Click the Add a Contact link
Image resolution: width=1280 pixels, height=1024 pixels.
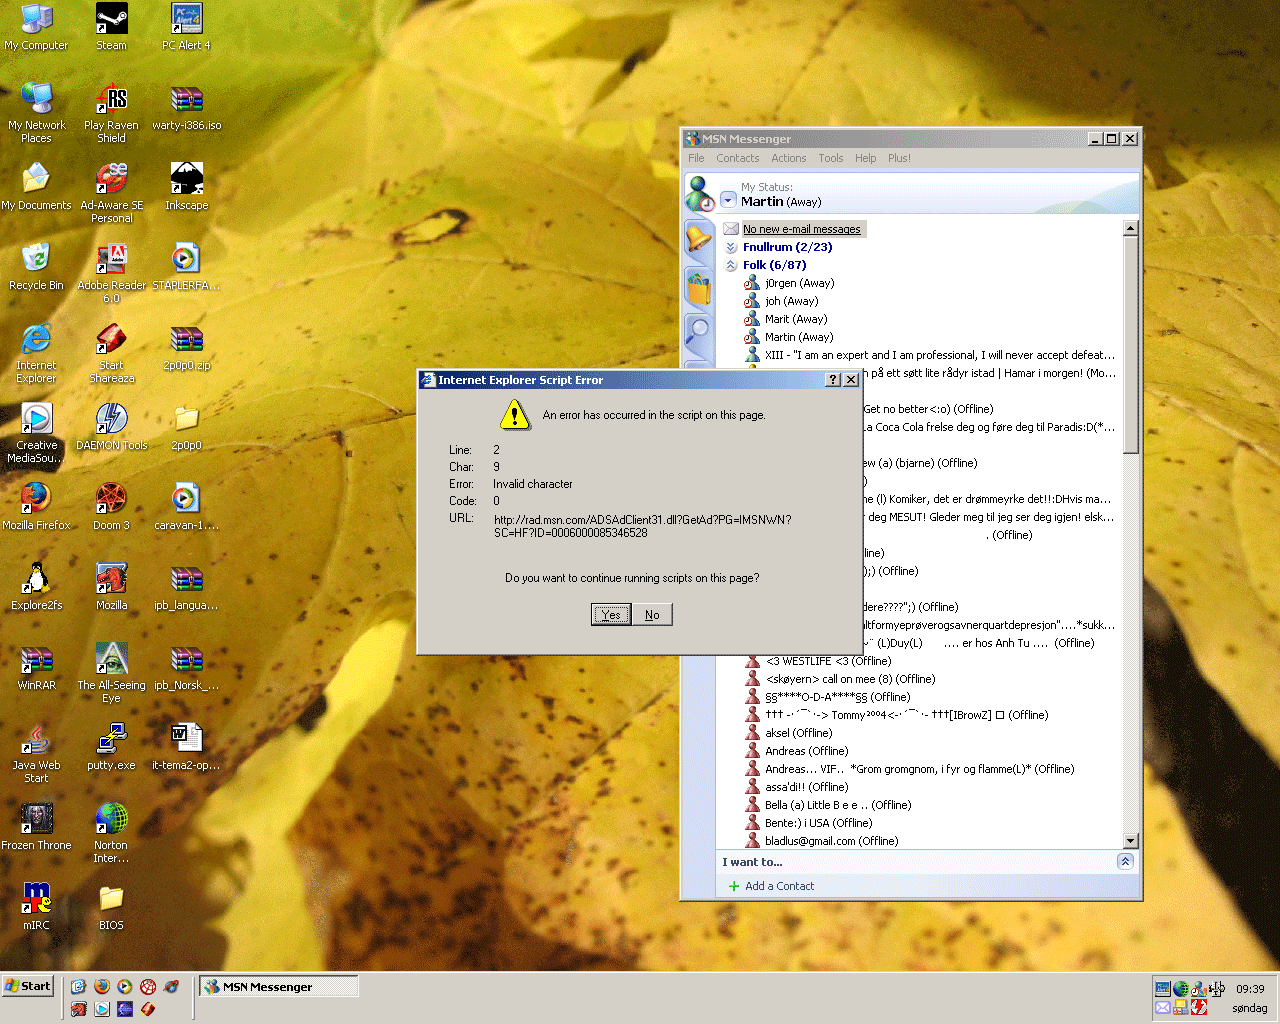(779, 886)
